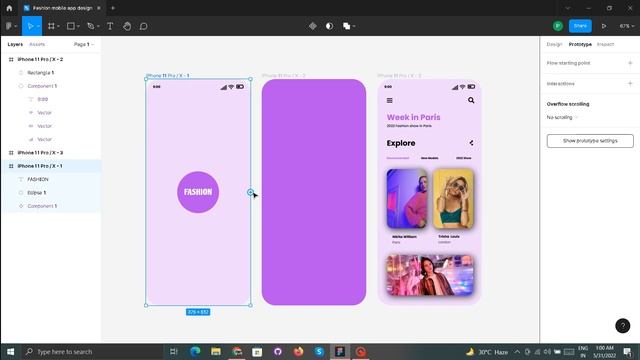Select the Pen tool

[91, 26]
